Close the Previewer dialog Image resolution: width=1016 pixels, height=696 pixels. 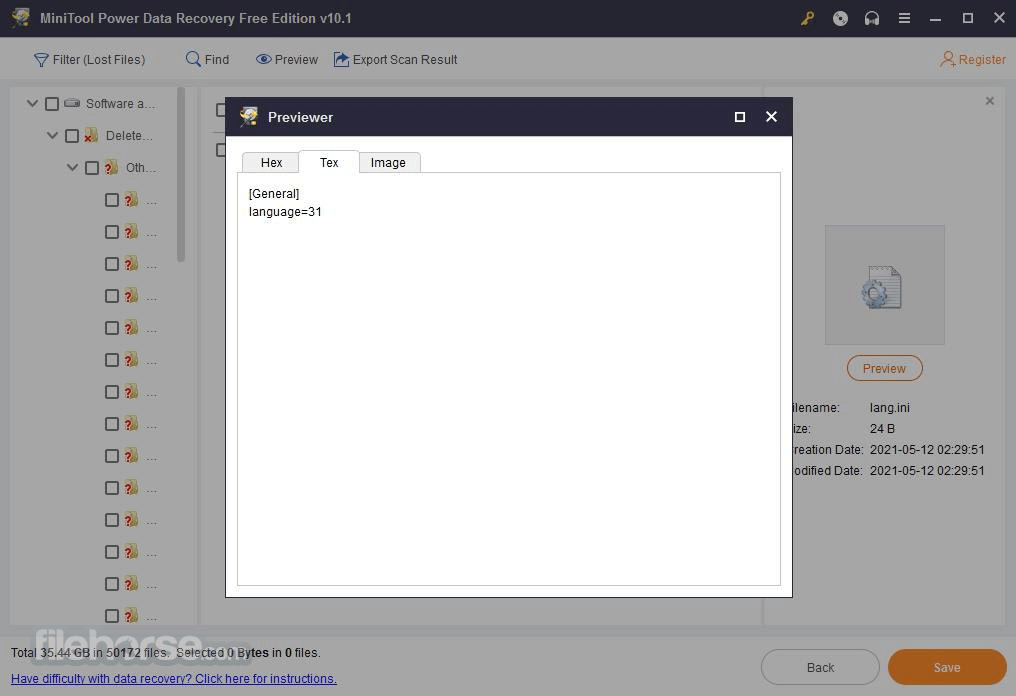coord(771,117)
